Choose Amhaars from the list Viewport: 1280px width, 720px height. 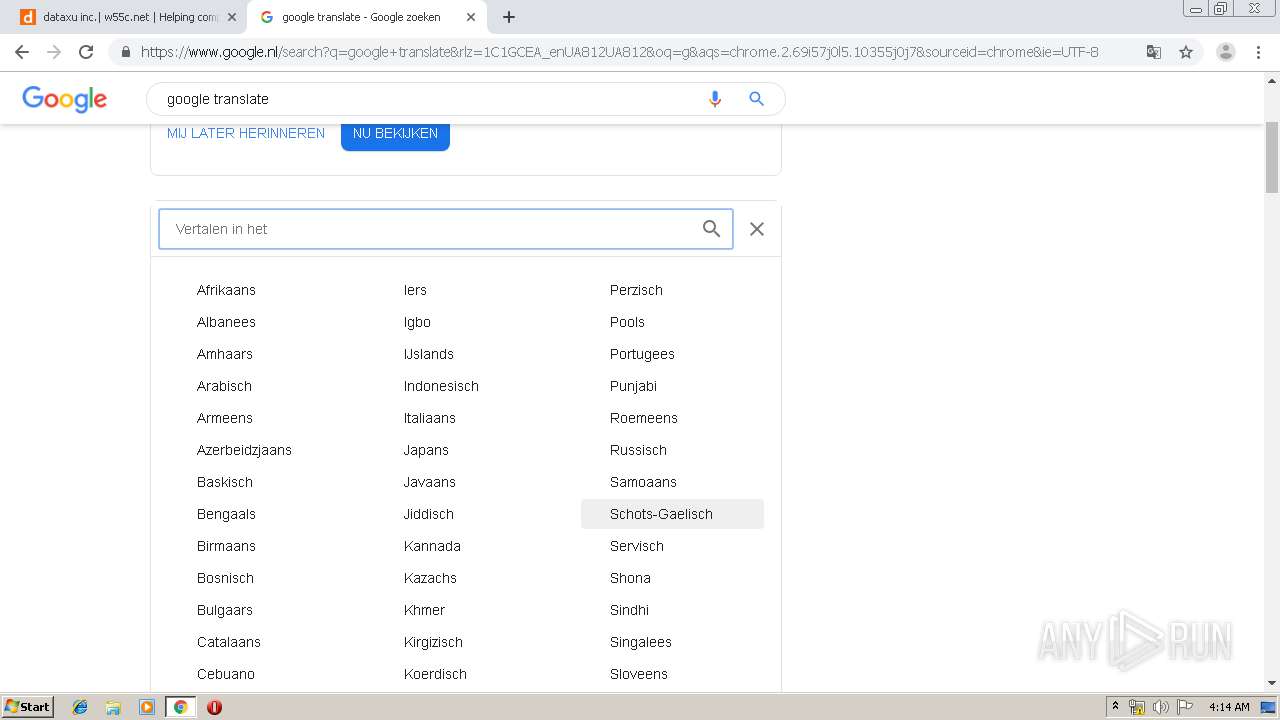[225, 354]
